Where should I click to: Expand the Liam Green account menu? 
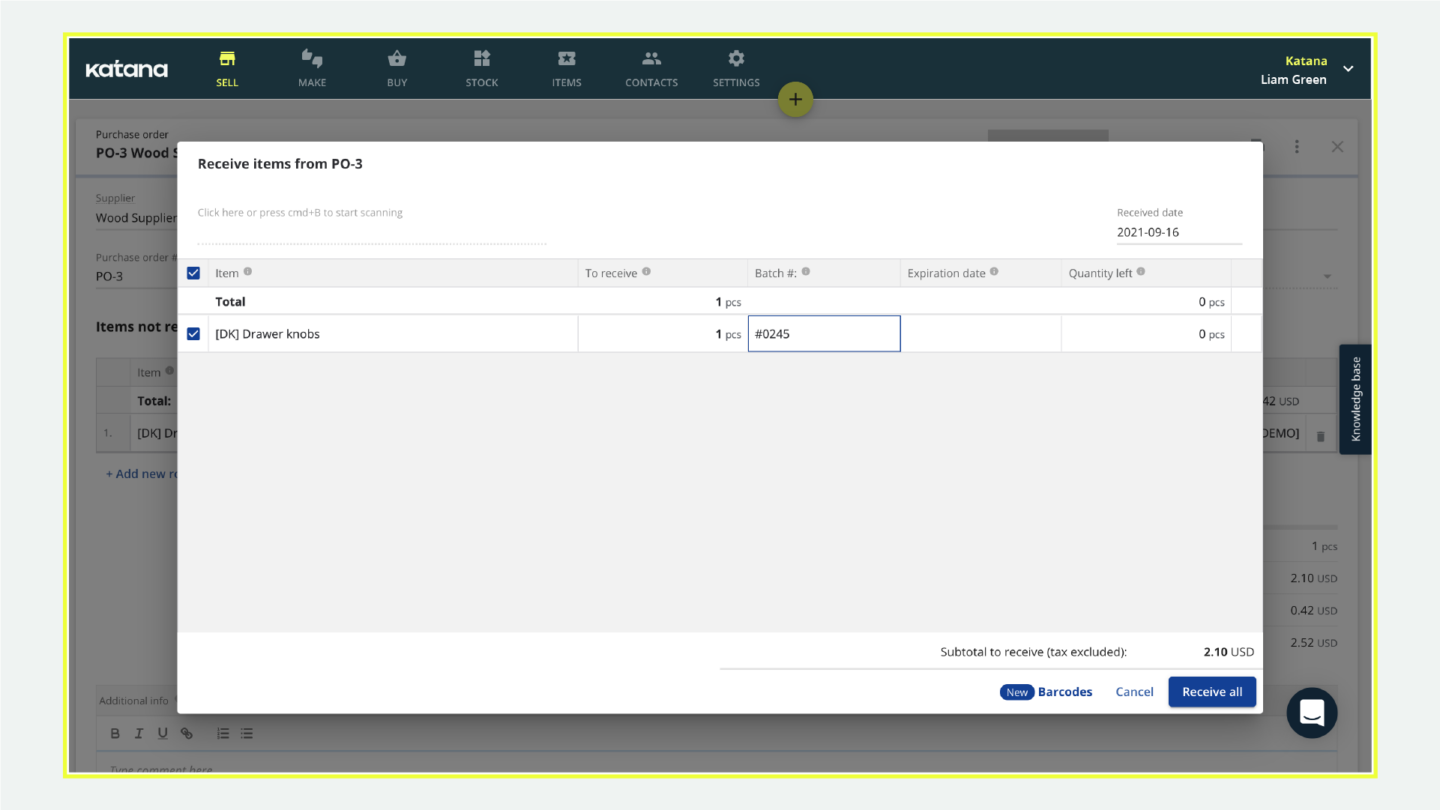pos(1348,69)
